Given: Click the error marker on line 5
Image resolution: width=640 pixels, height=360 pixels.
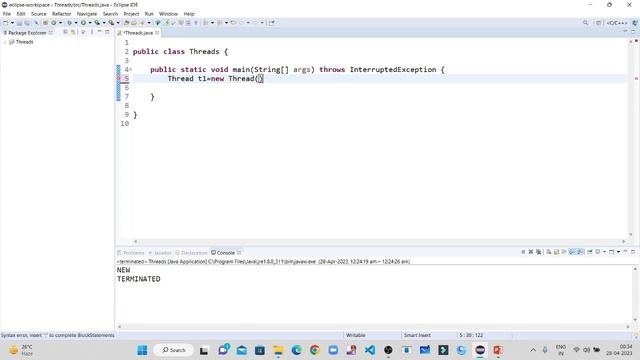Looking at the screenshot, I should coord(119,78).
